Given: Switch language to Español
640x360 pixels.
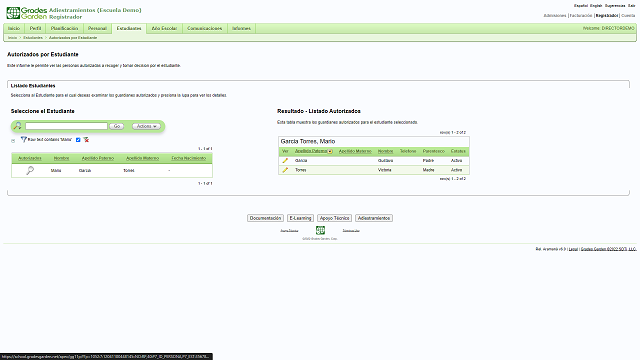Looking at the screenshot, I should tap(581, 6).
